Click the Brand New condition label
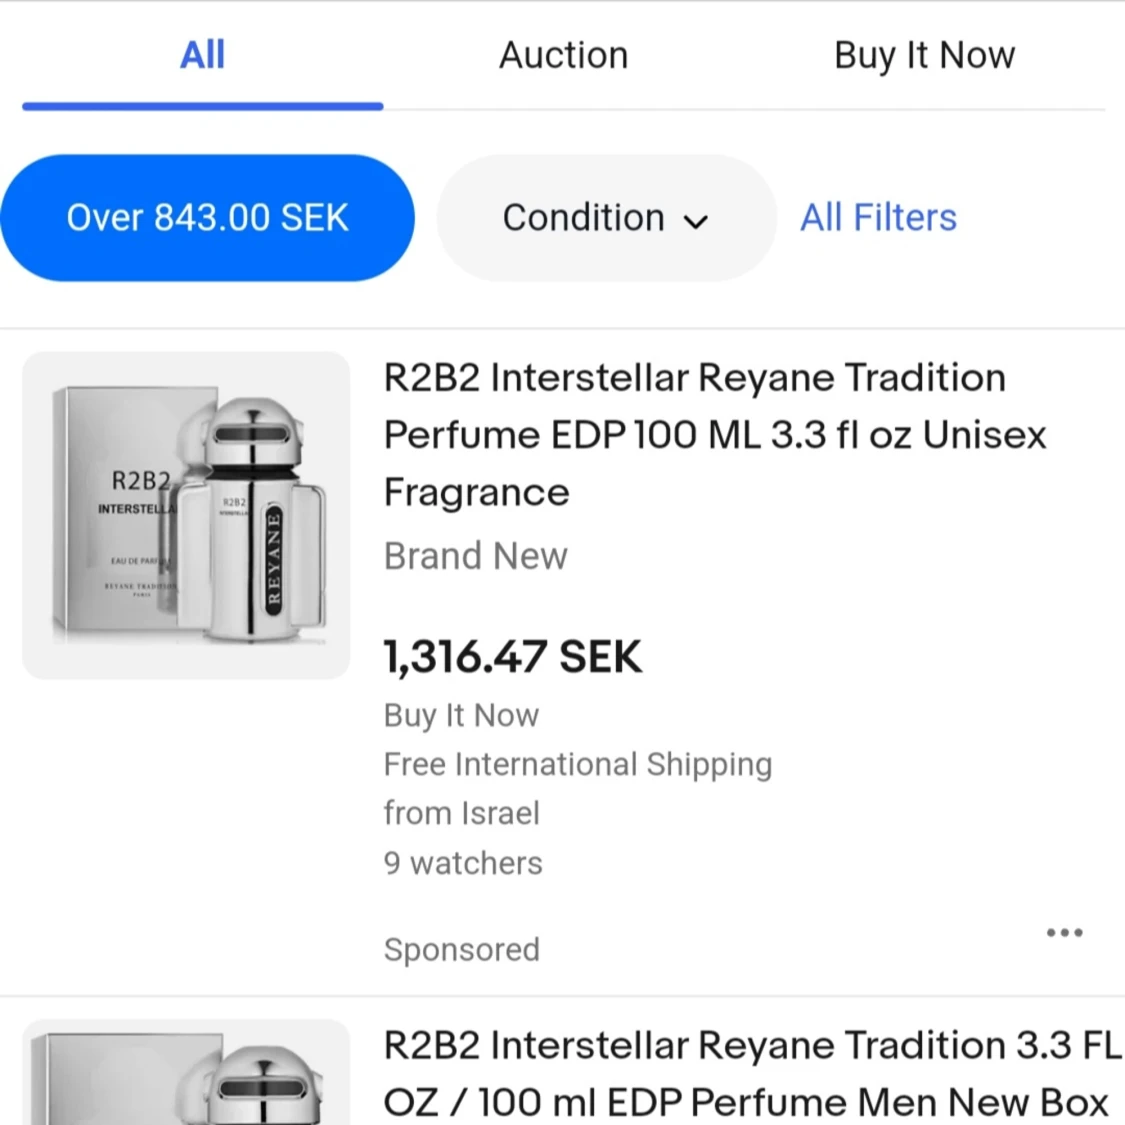The width and height of the screenshot is (1125, 1125). coord(475,556)
